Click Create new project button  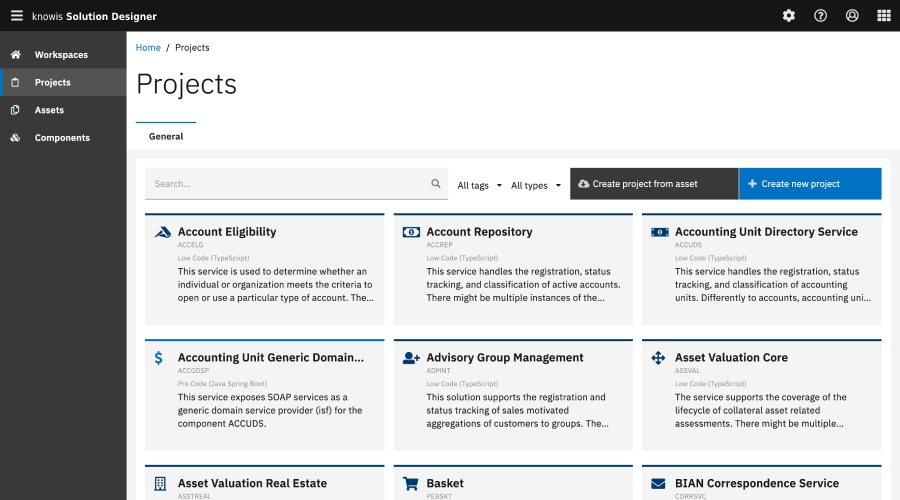click(x=810, y=184)
